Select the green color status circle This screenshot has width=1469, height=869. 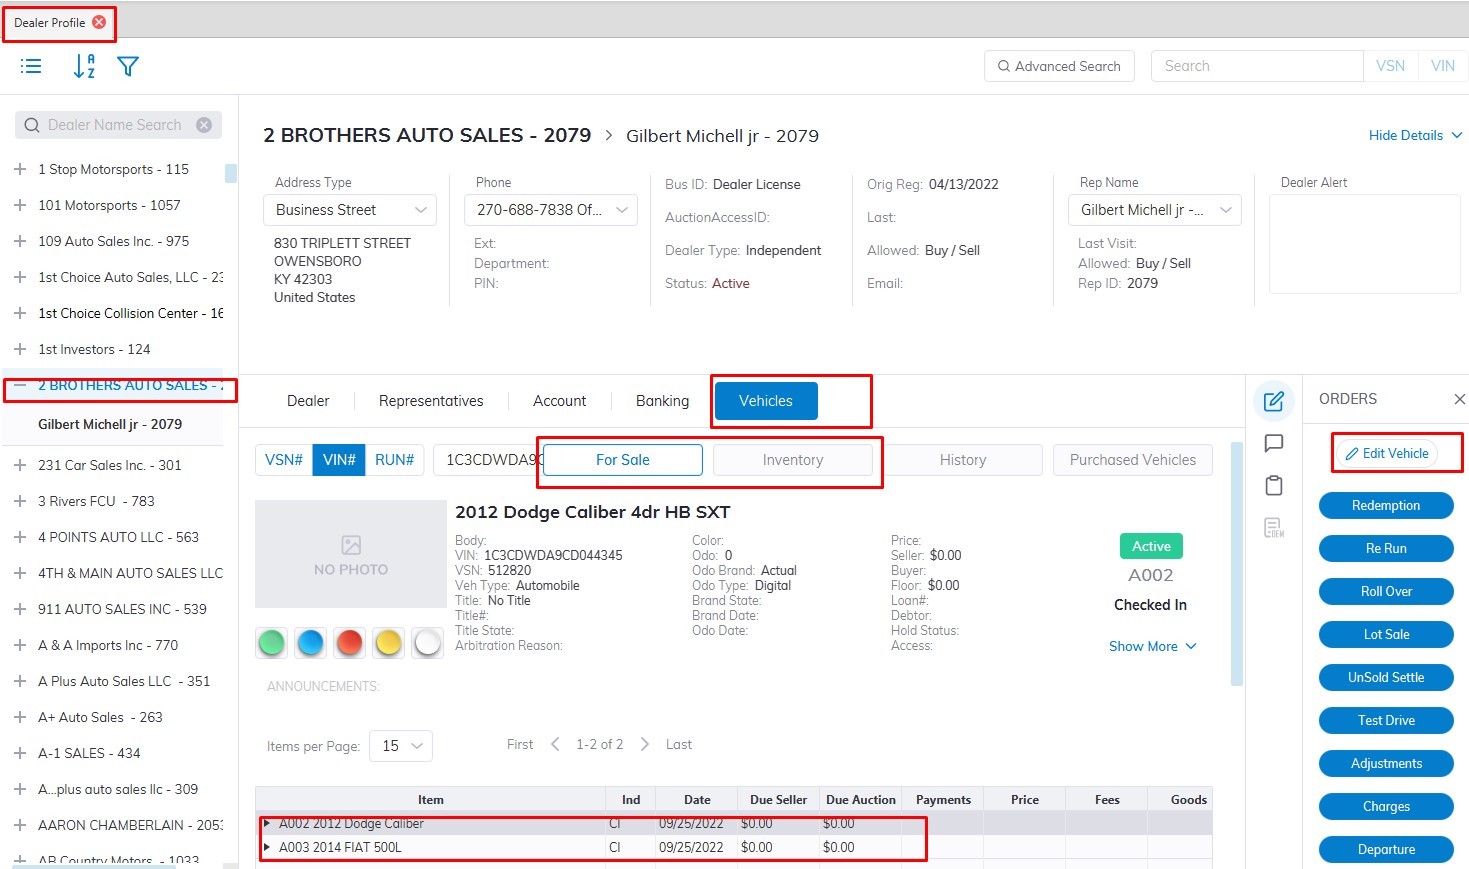[272, 643]
